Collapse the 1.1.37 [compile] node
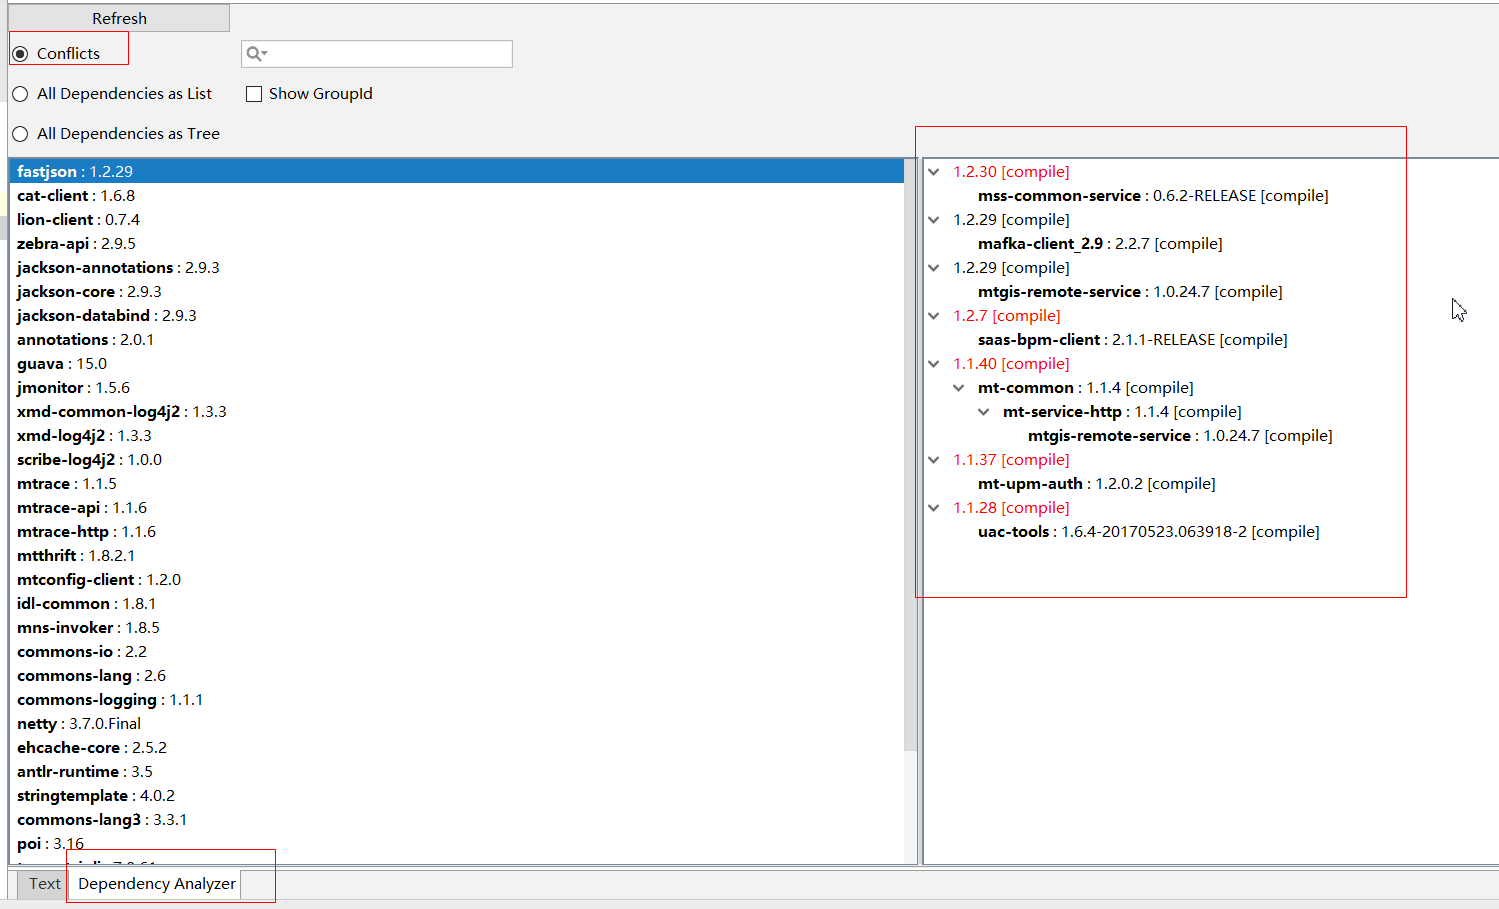The width and height of the screenshot is (1499, 909). tap(934, 460)
